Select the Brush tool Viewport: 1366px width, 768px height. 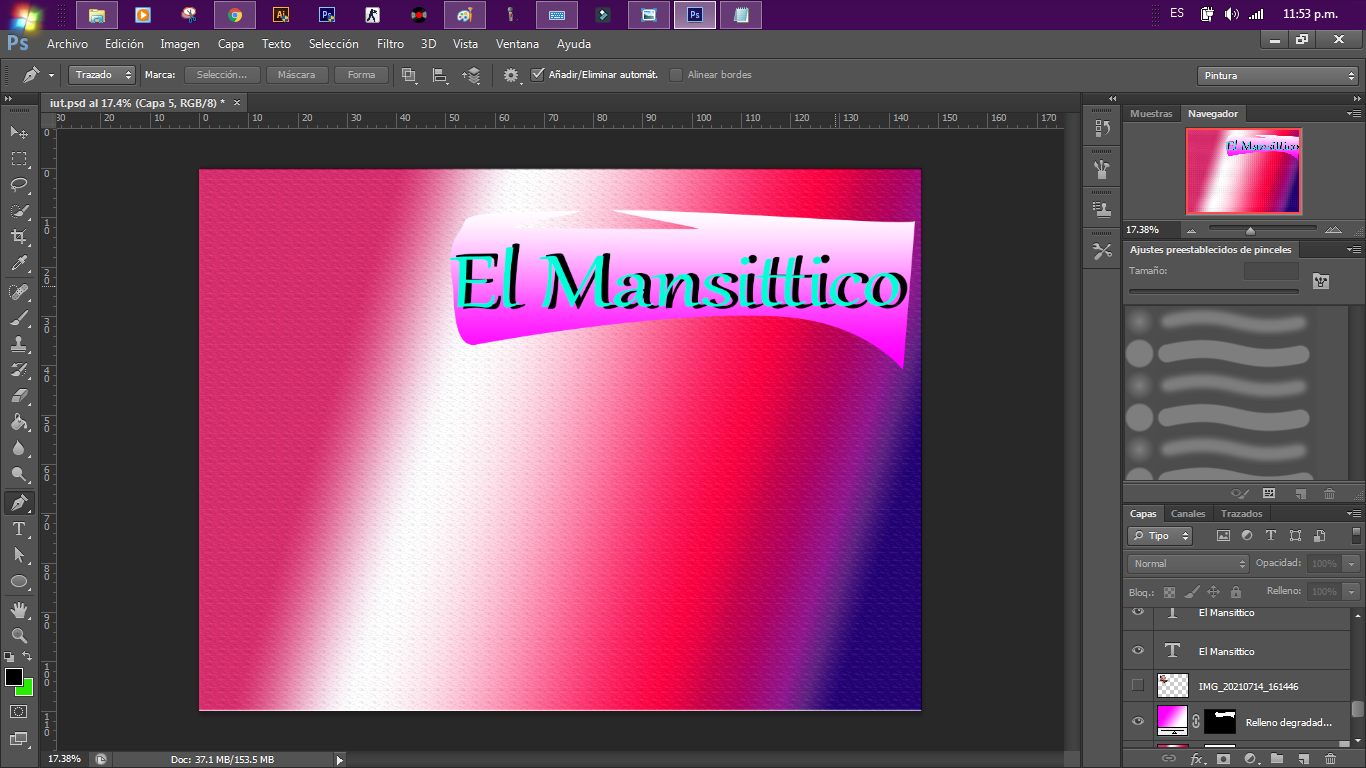pos(19,318)
